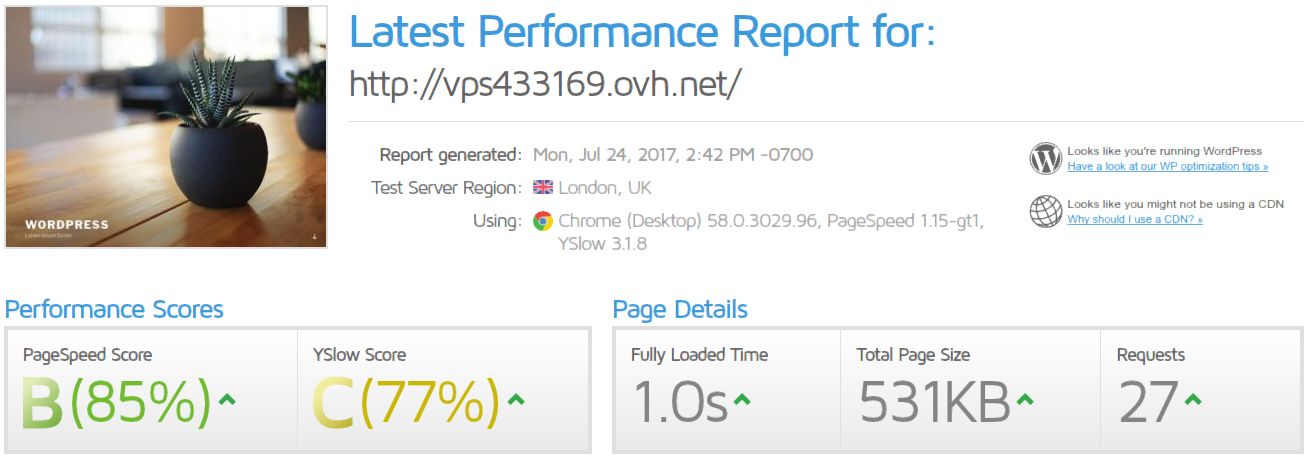
Task: Click the YSlow Score C (77%) grade
Action: [x=405, y=402]
